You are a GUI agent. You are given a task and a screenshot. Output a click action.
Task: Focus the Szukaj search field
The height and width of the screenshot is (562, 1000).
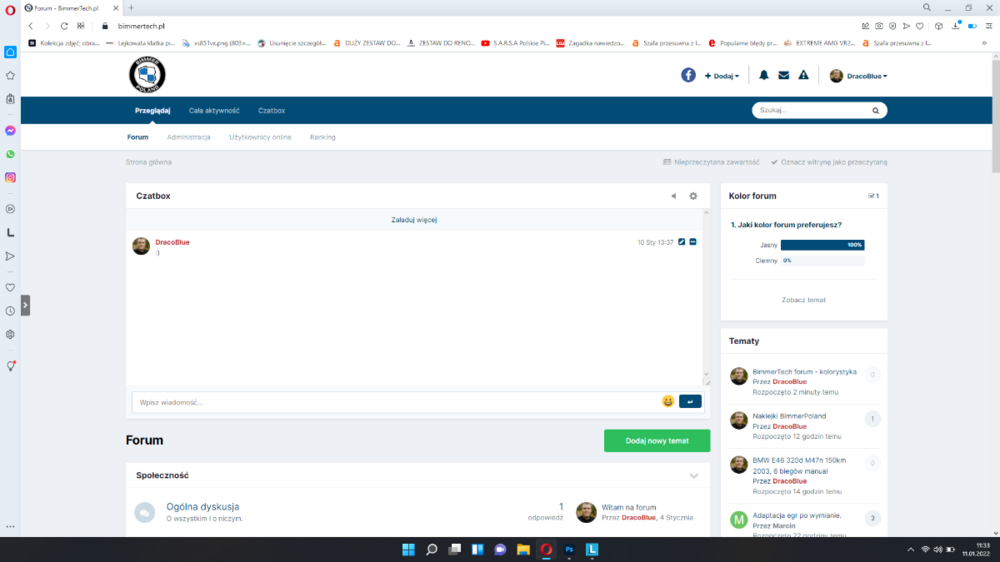coord(812,110)
